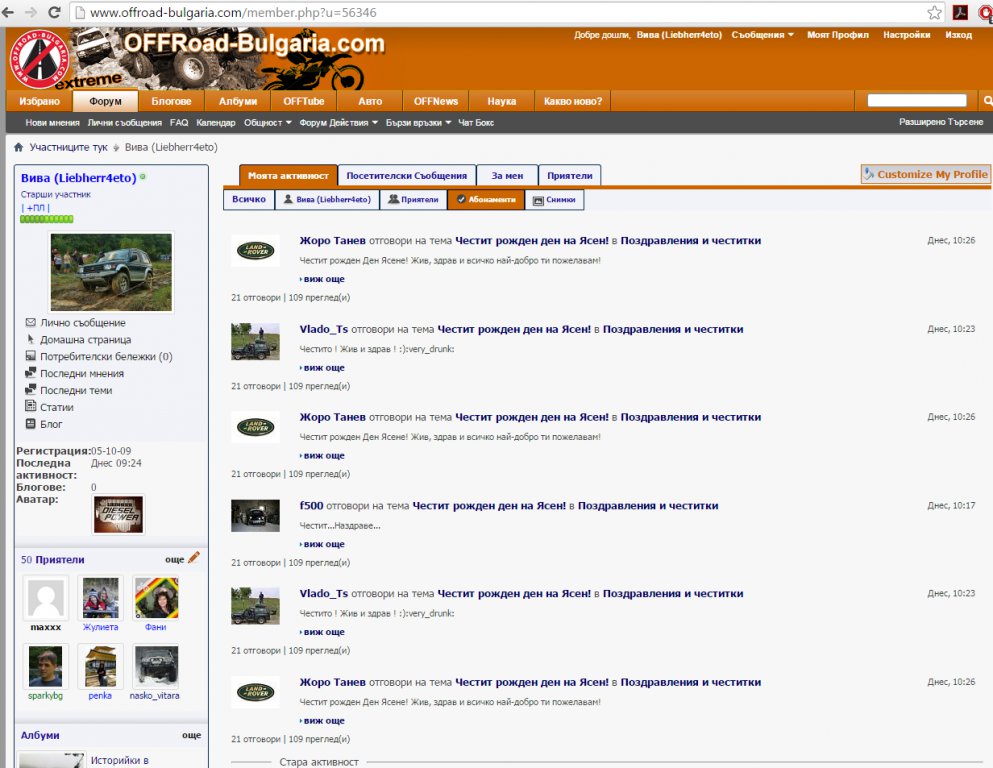This screenshot has width=993, height=768.
Task: Click friend avatar of Жулиета
Action: click(100, 598)
